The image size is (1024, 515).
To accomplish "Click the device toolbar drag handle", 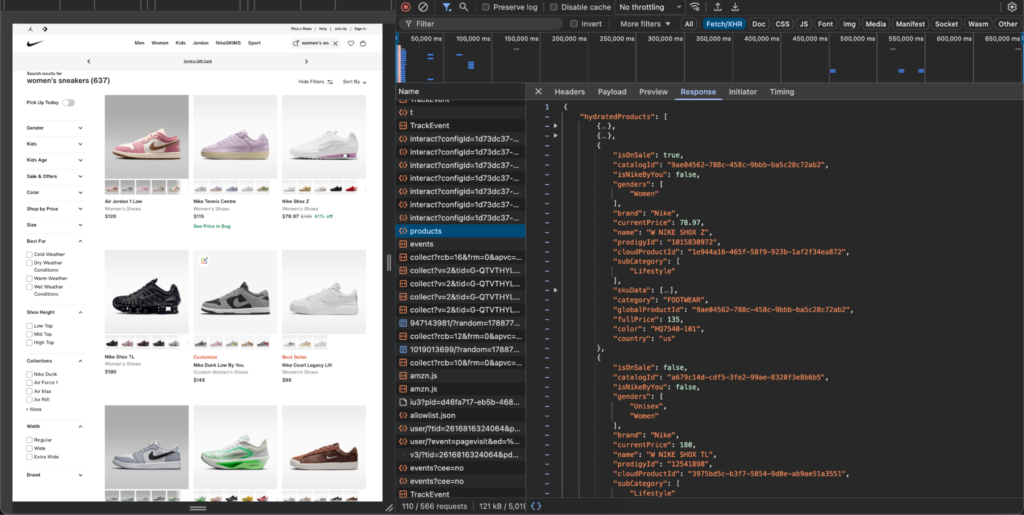I will pyautogui.click(x=198, y=508).
